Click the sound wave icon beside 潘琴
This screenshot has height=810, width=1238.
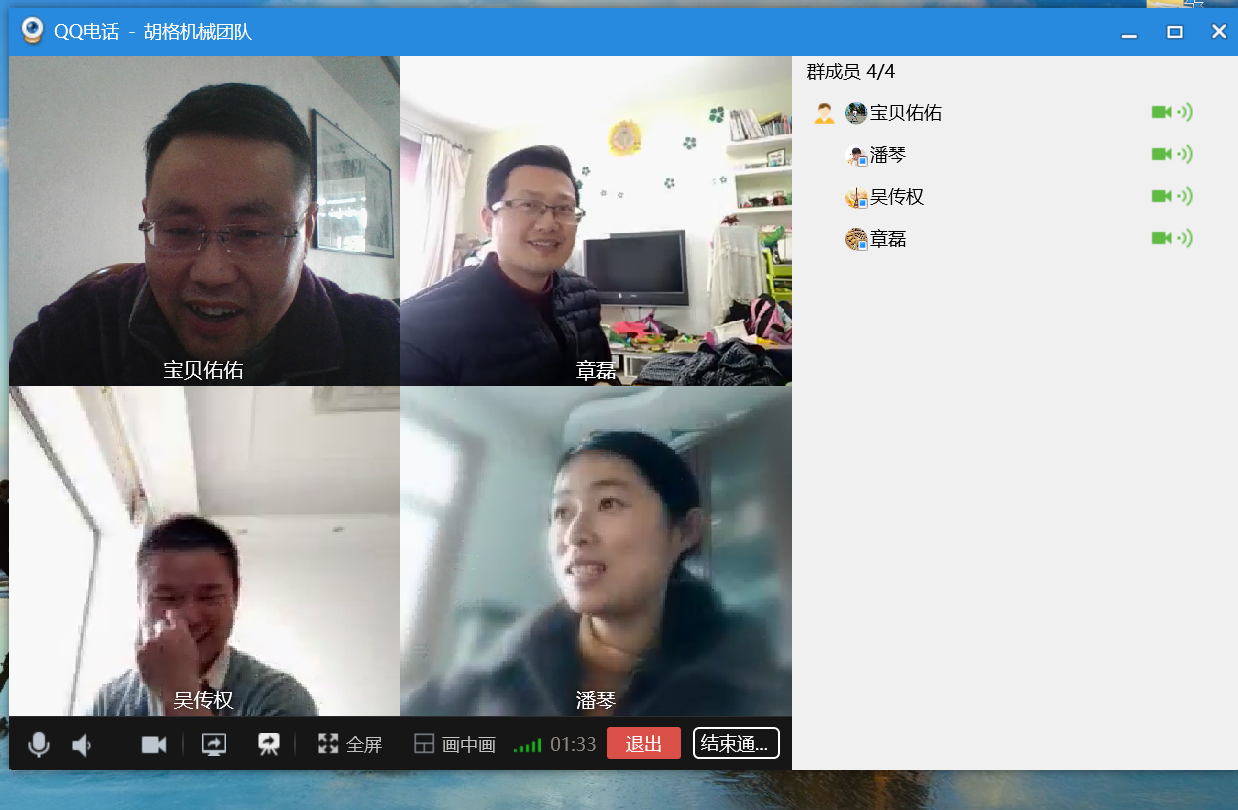(x=1185, y=154)
